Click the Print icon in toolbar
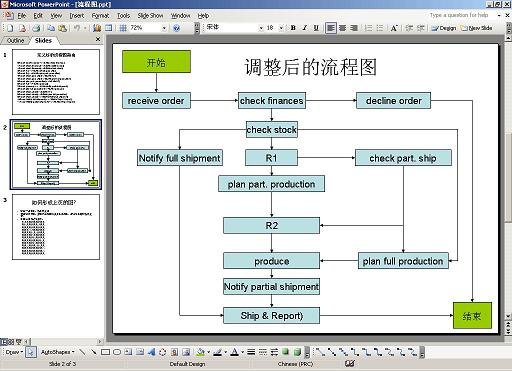512x371 pixels. click(36, 28)
